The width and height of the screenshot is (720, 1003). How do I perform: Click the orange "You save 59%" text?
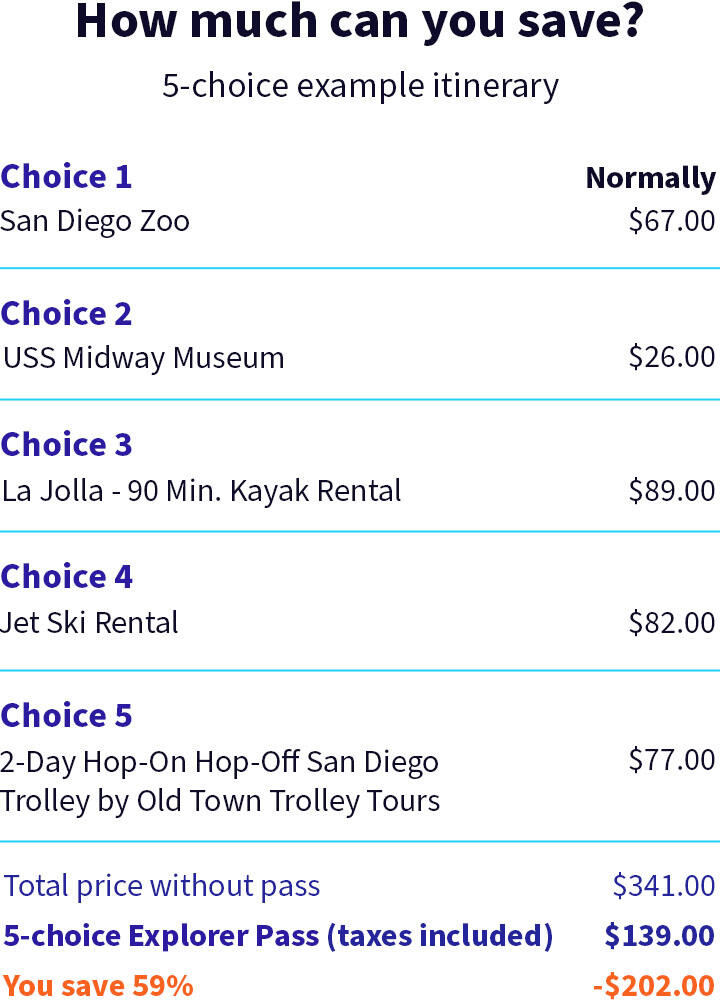(98, 986)
